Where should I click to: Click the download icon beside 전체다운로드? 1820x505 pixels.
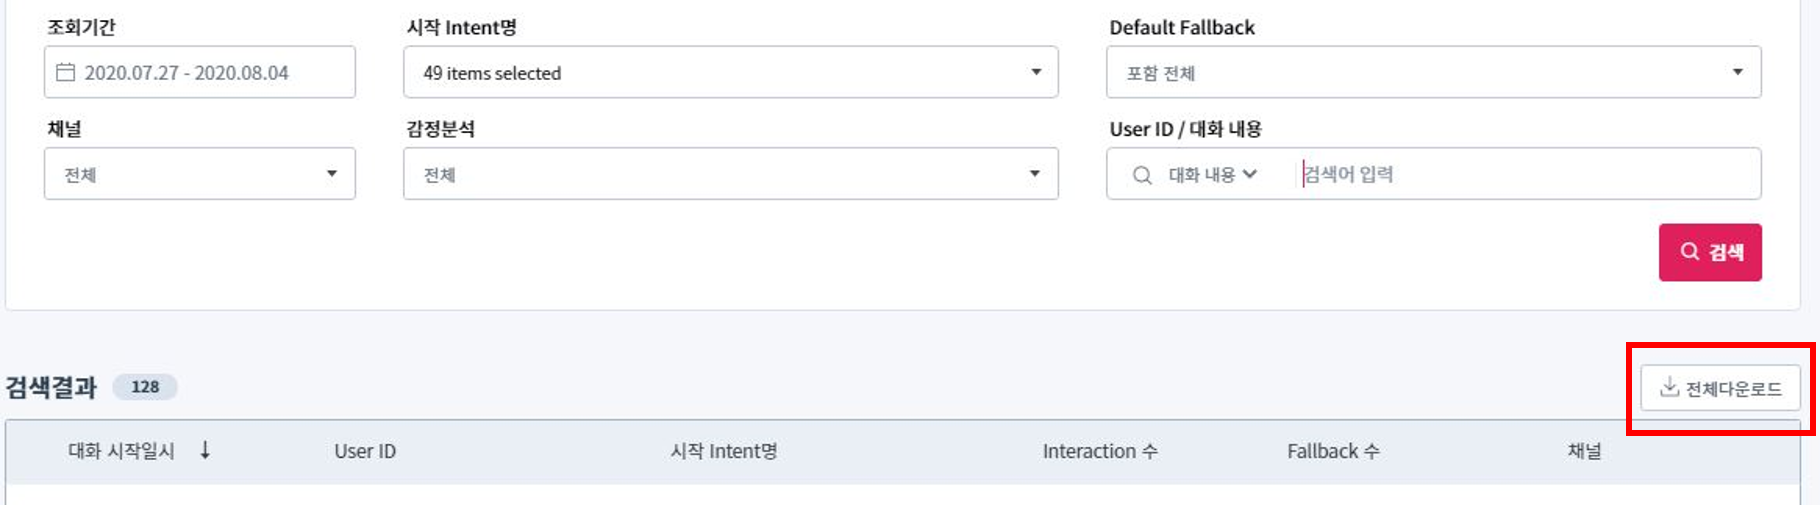click(1669, 387)
